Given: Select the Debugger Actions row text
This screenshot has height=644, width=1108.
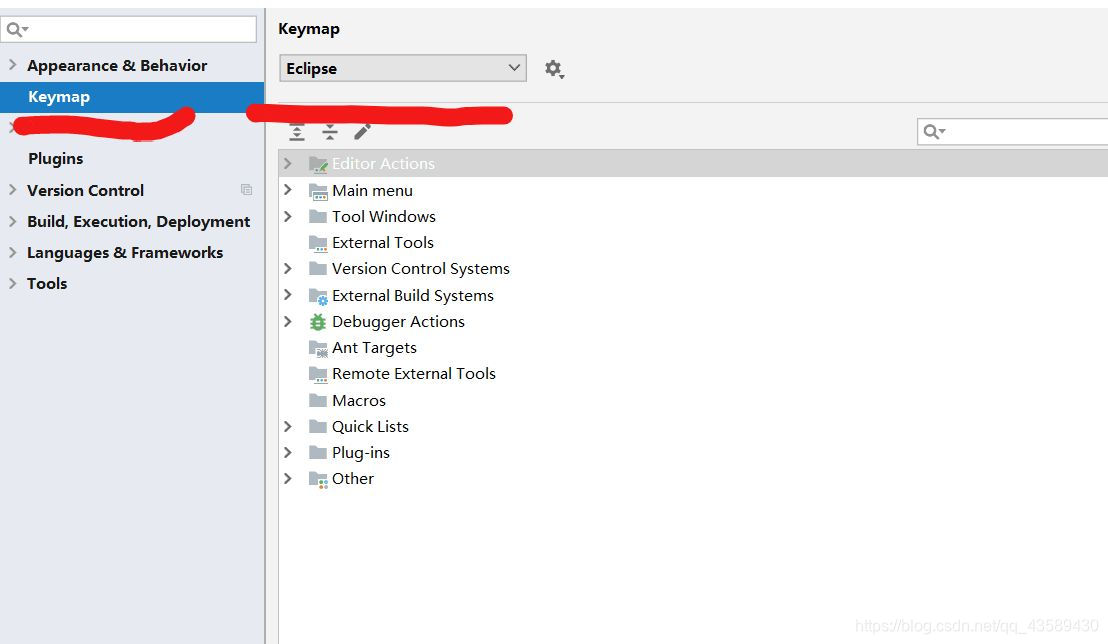Looking at the screenshot, I should pos(398,322).
